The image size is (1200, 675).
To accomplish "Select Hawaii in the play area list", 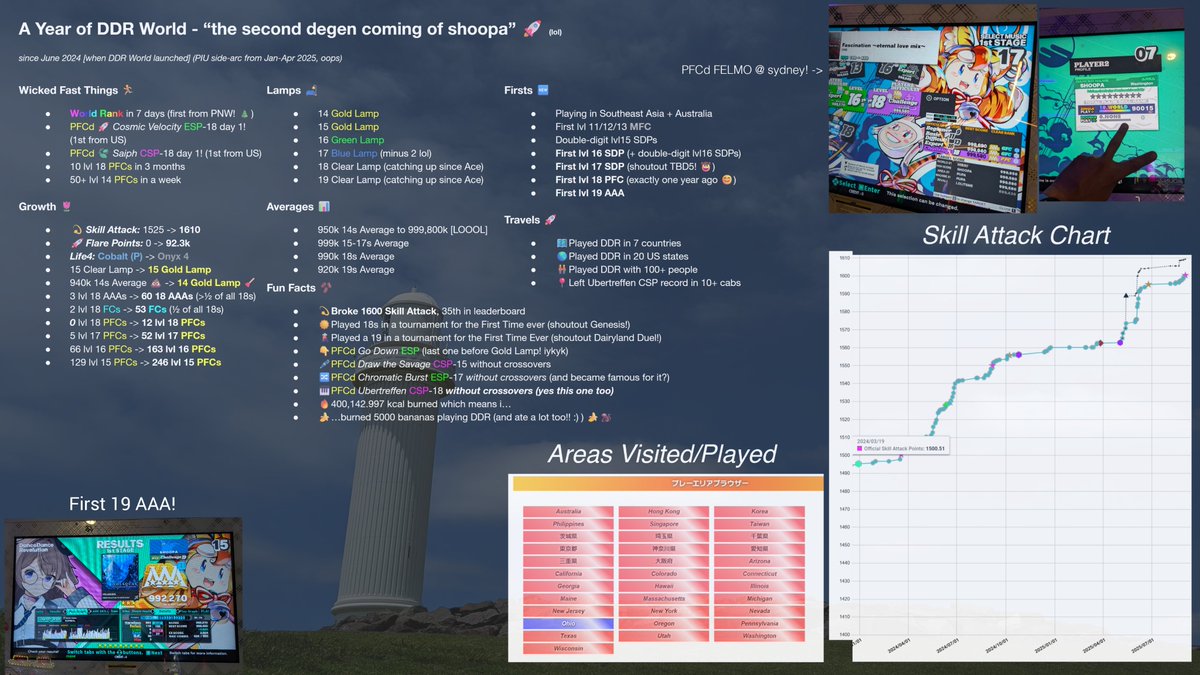I will tap(664, 586).
